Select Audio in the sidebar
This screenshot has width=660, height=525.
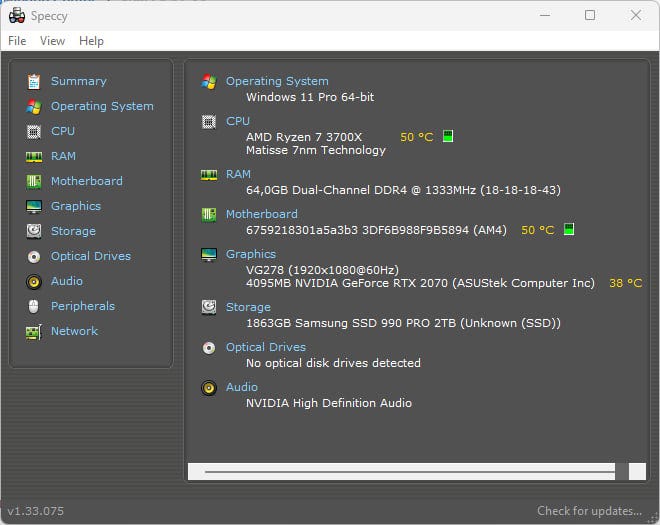[67, 281]
